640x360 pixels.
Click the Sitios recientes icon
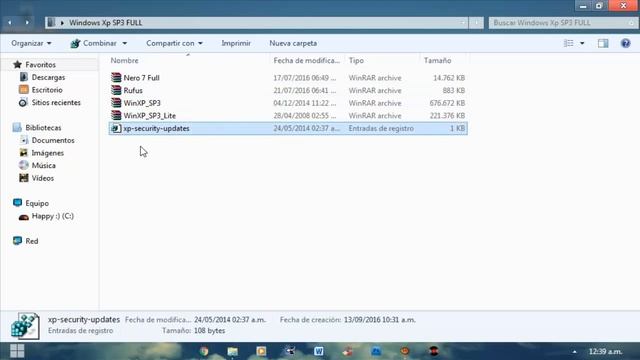pyautogui.click(x=23, y=102)
